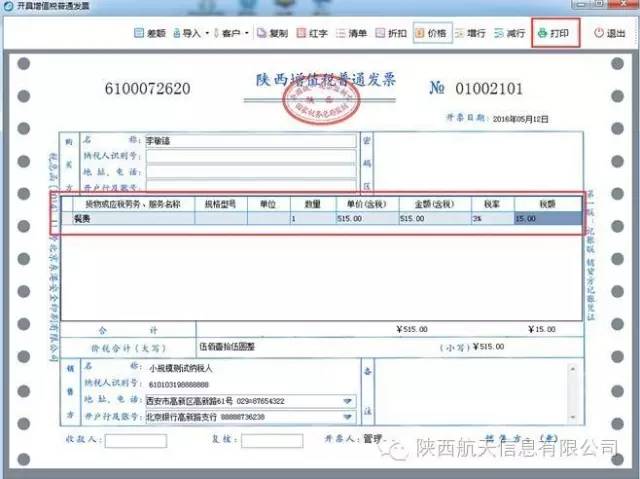
Task: Click the 单位 cell in 餐费 row
Action: [269, 219]
